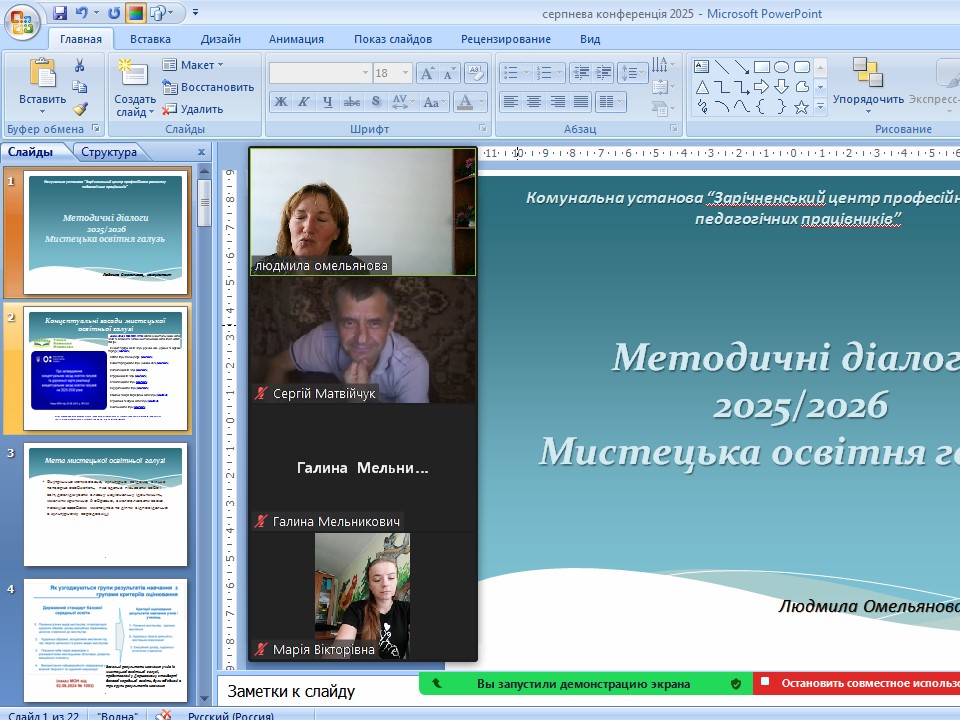Toggle underline formatting Ч
The image size is (960, 720).
[x=328, y=102]
